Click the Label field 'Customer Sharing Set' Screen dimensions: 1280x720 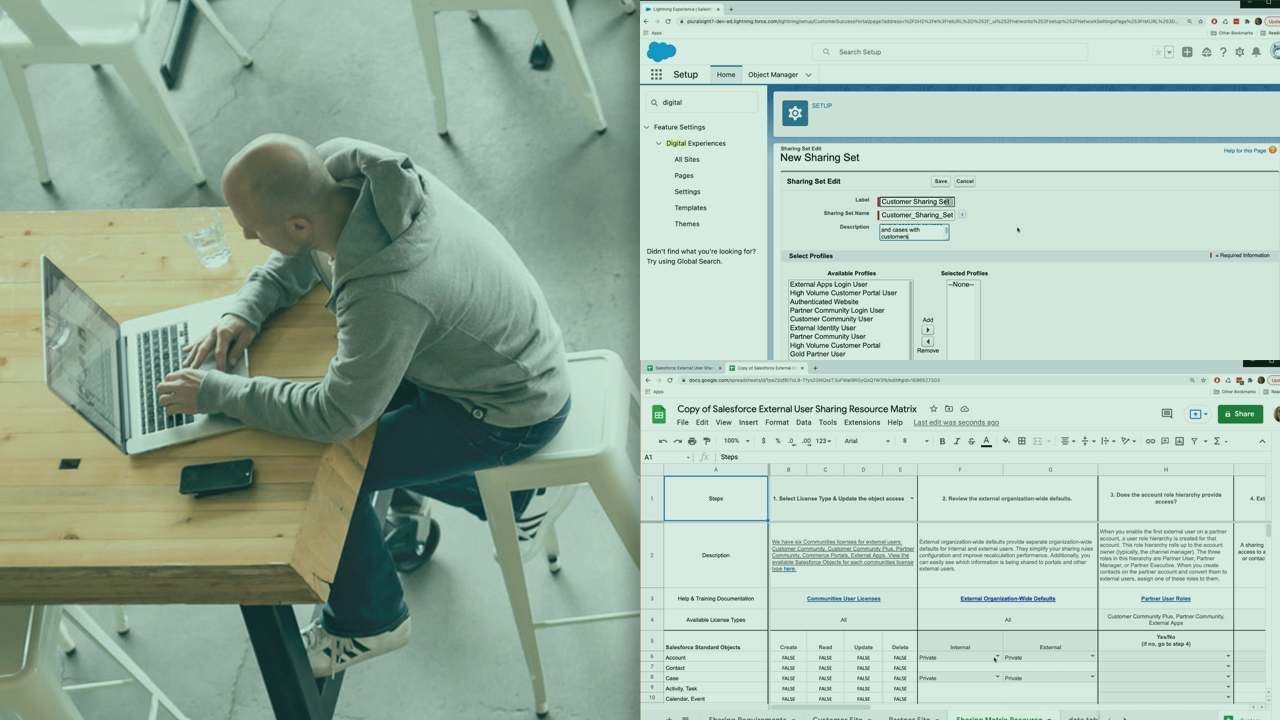916,201
